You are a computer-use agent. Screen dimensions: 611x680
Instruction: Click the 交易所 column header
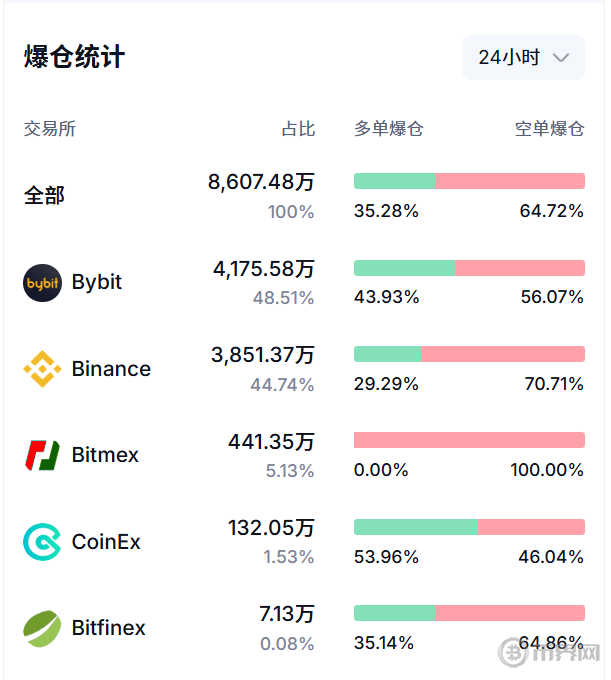pos(50,129)
